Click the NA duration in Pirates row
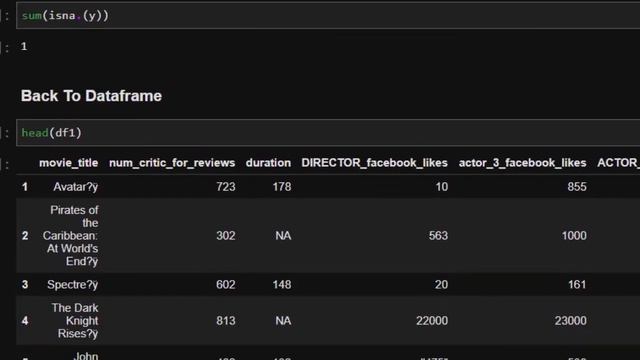 283,236
